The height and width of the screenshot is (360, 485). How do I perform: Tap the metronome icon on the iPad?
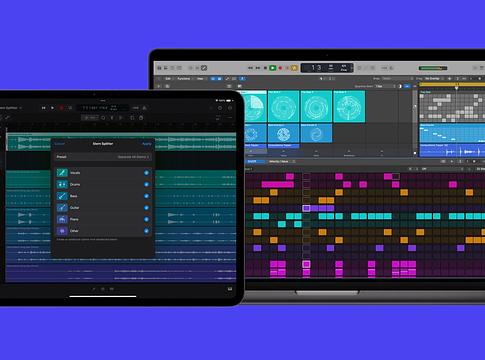pyautogui.click(x=145, y=108)
